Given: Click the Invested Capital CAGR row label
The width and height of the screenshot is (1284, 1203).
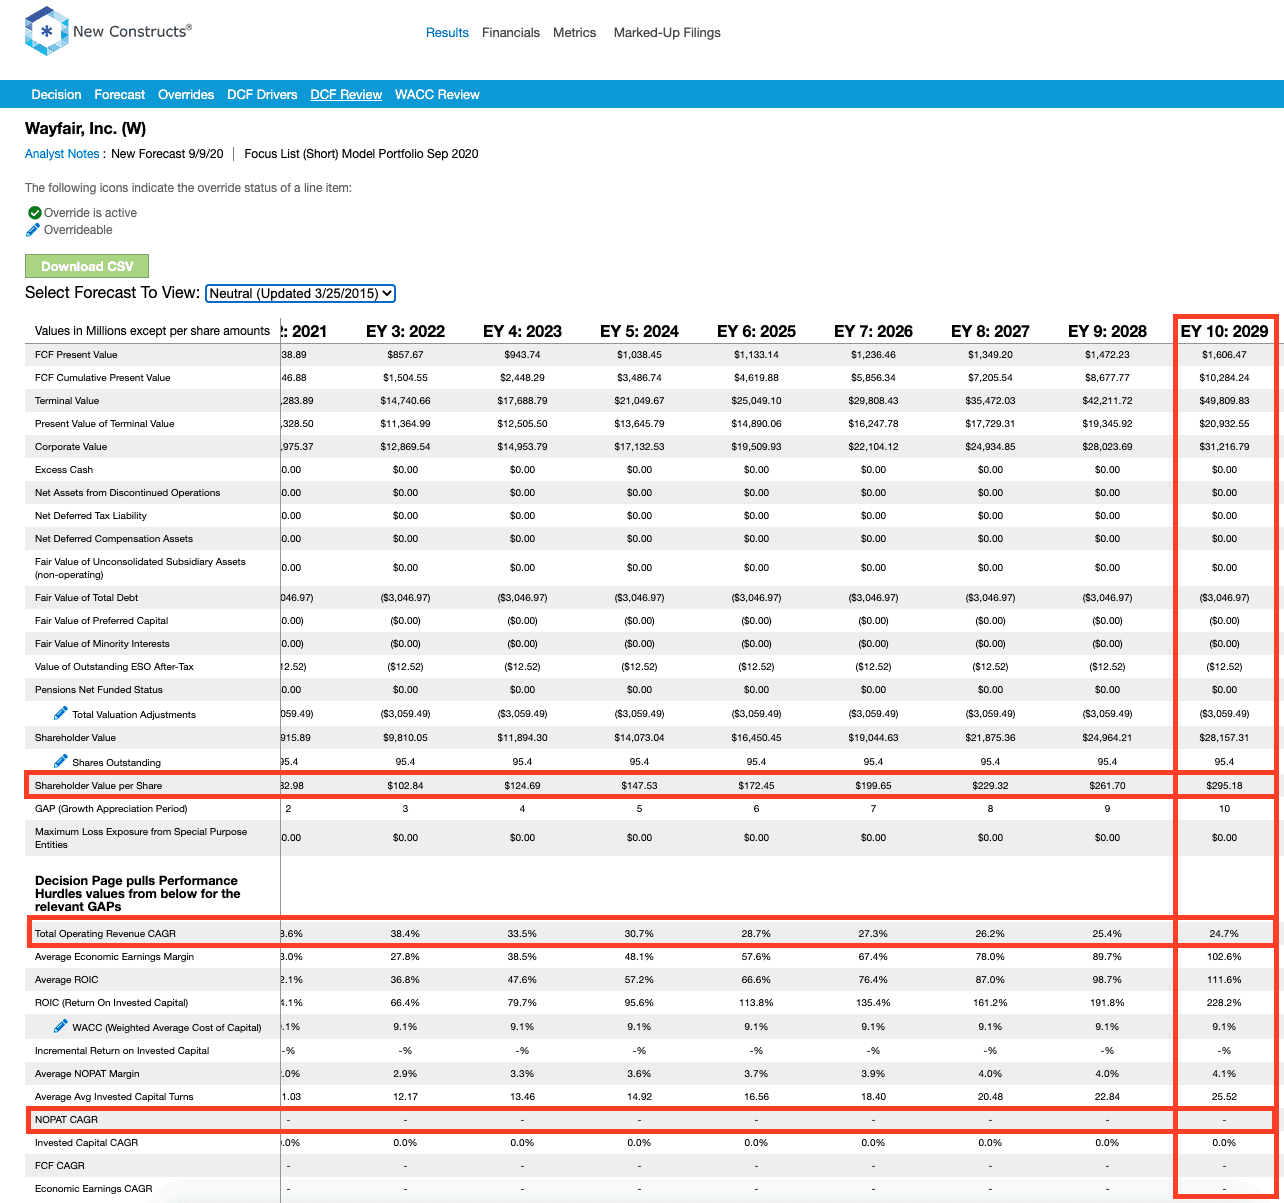Looking at the screenshot, I should pyautogui.click(x=87, y=1143).
